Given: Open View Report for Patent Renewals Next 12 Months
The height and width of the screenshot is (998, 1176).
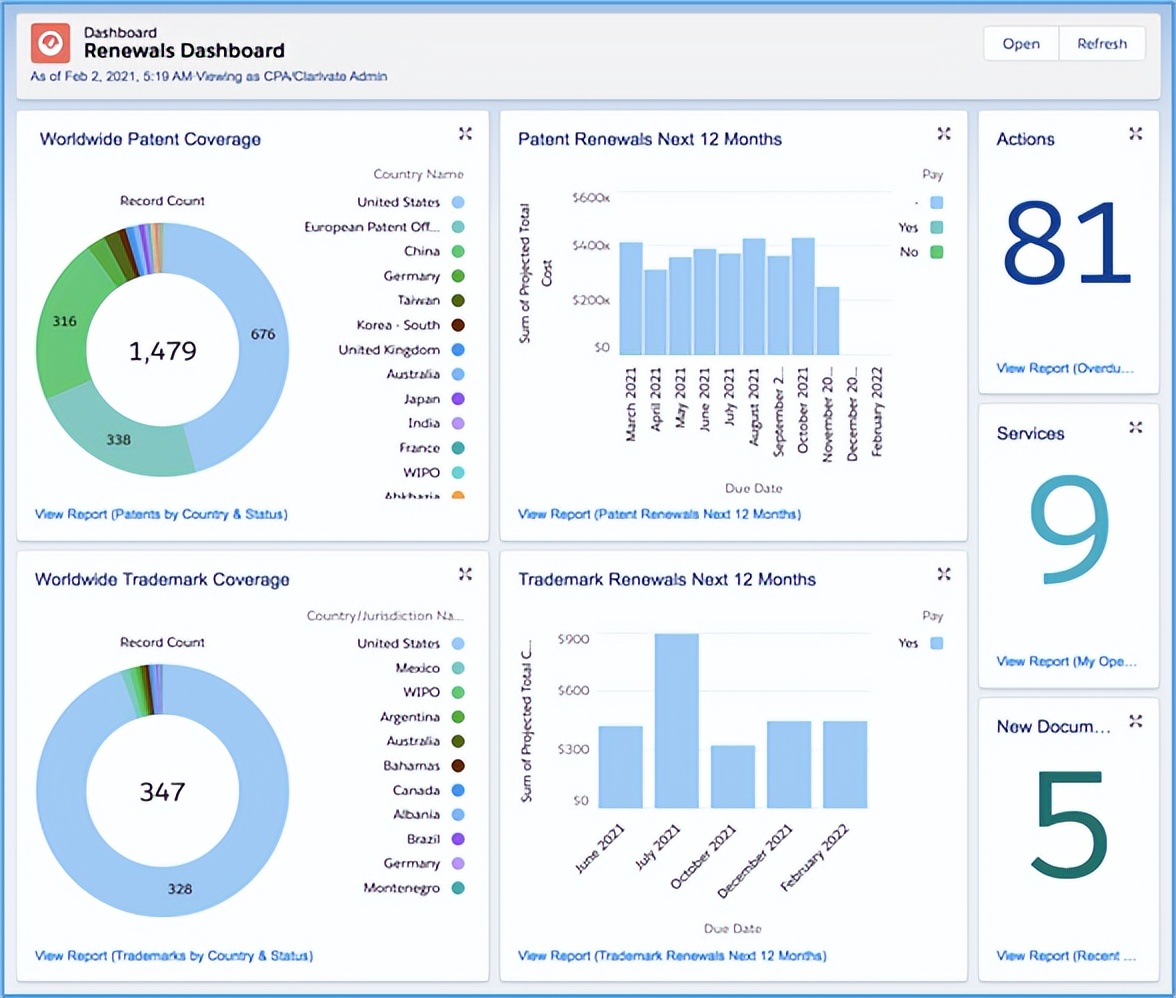Looking at the screenshot, I should 659,515.
